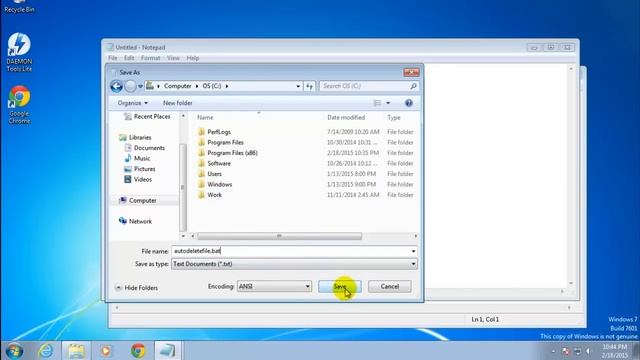The image size is (640, 360).
Task: Open Windows Media Player from the taskbar
Action: tap(106, 351)
